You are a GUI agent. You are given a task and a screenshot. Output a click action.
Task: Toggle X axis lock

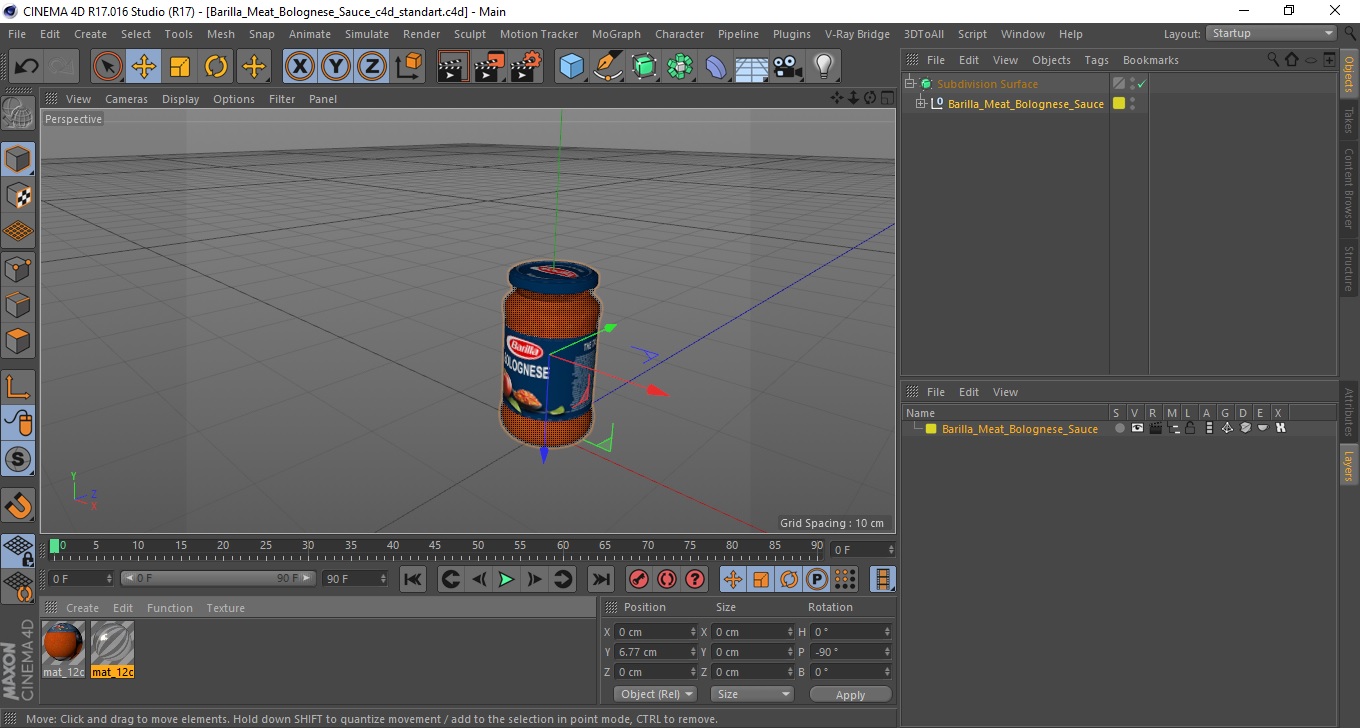click(300, 67)
